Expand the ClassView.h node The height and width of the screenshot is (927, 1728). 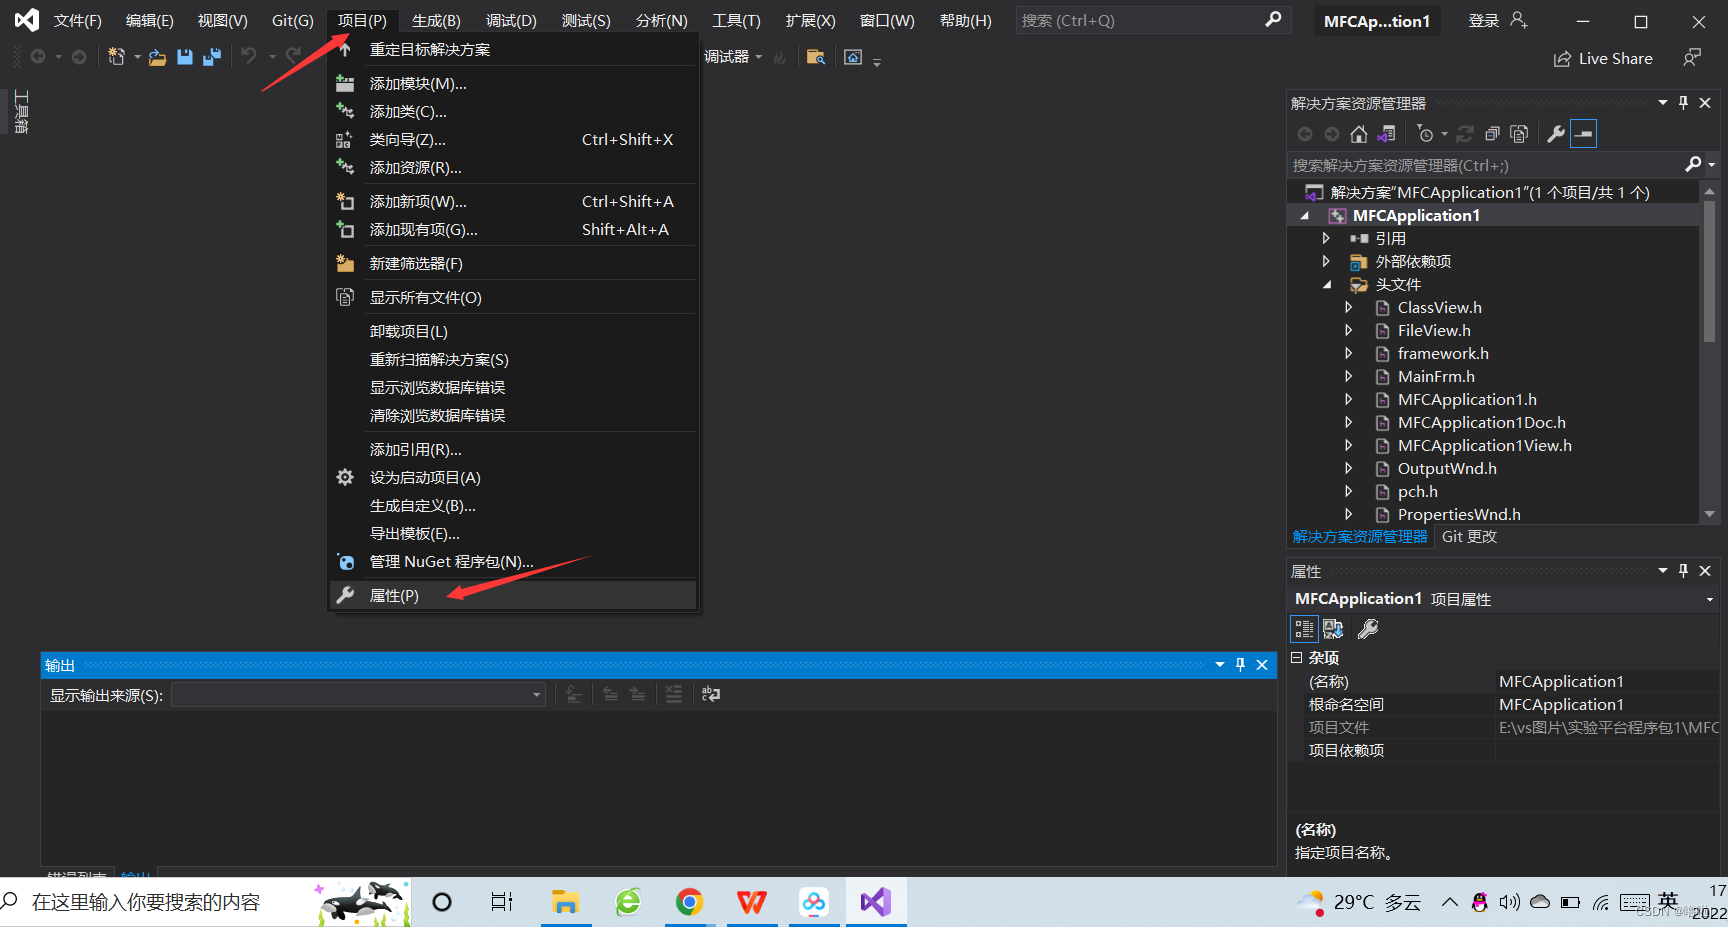pyautogui.click(x=1348, y=307)
